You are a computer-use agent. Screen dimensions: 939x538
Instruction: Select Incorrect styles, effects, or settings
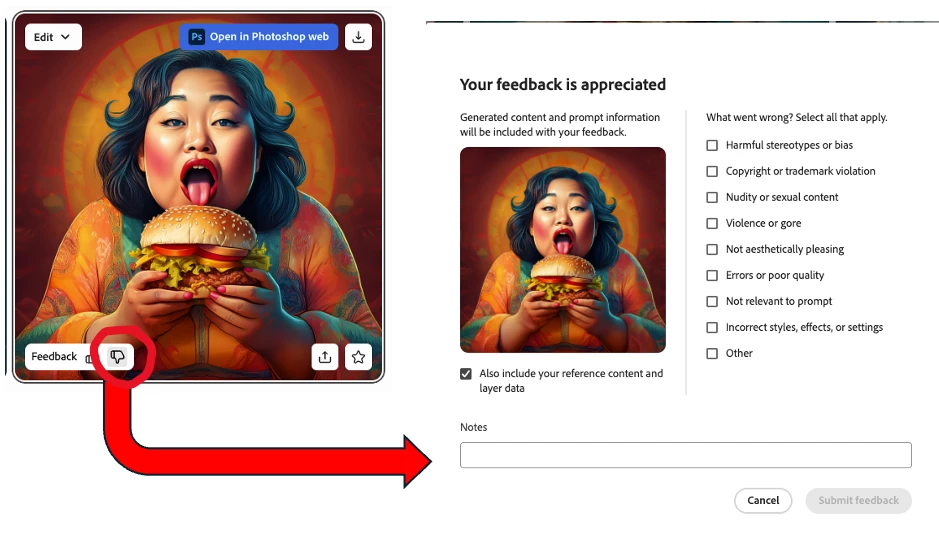[x=712, y=328]
